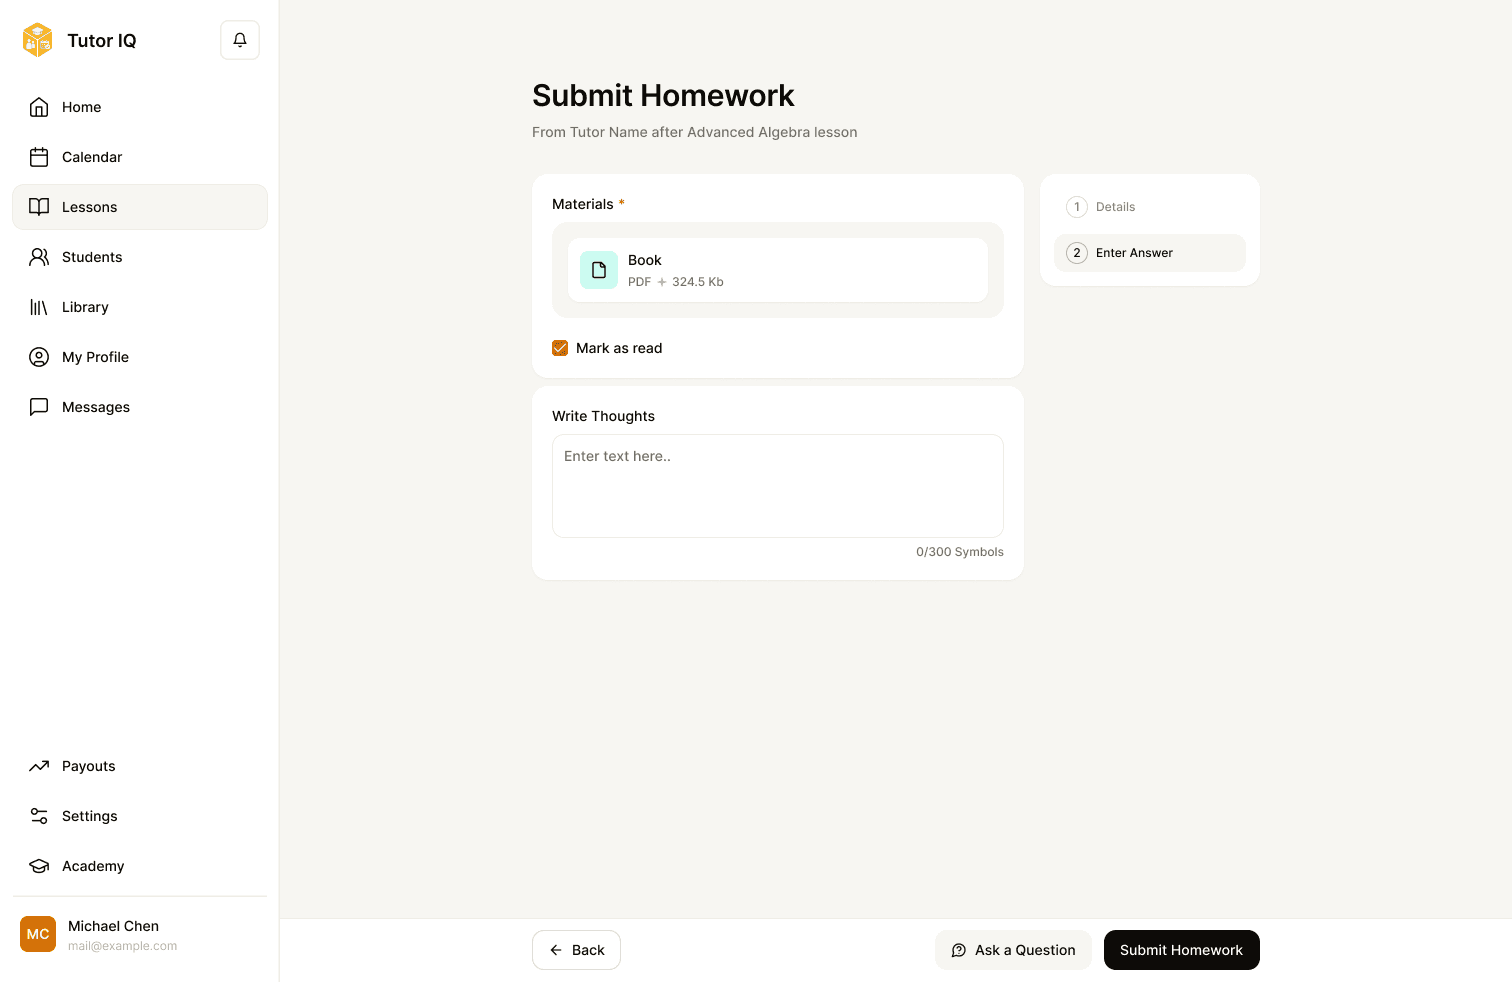Click the Settings sliders icon
This screenshot has height=982, width=1512.
(39, 816)
